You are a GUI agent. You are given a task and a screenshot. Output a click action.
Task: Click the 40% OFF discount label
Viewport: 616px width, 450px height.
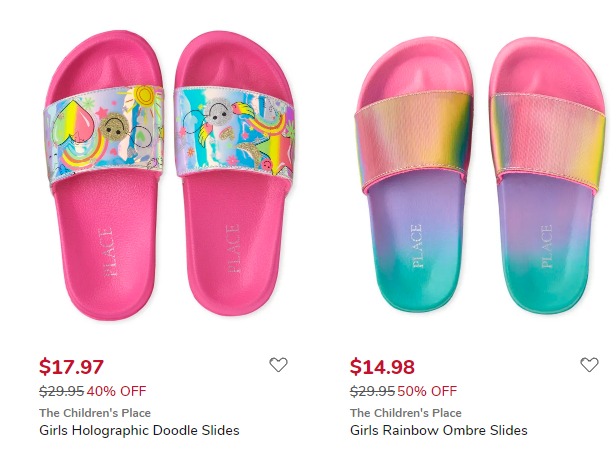[x=116, y=391]
